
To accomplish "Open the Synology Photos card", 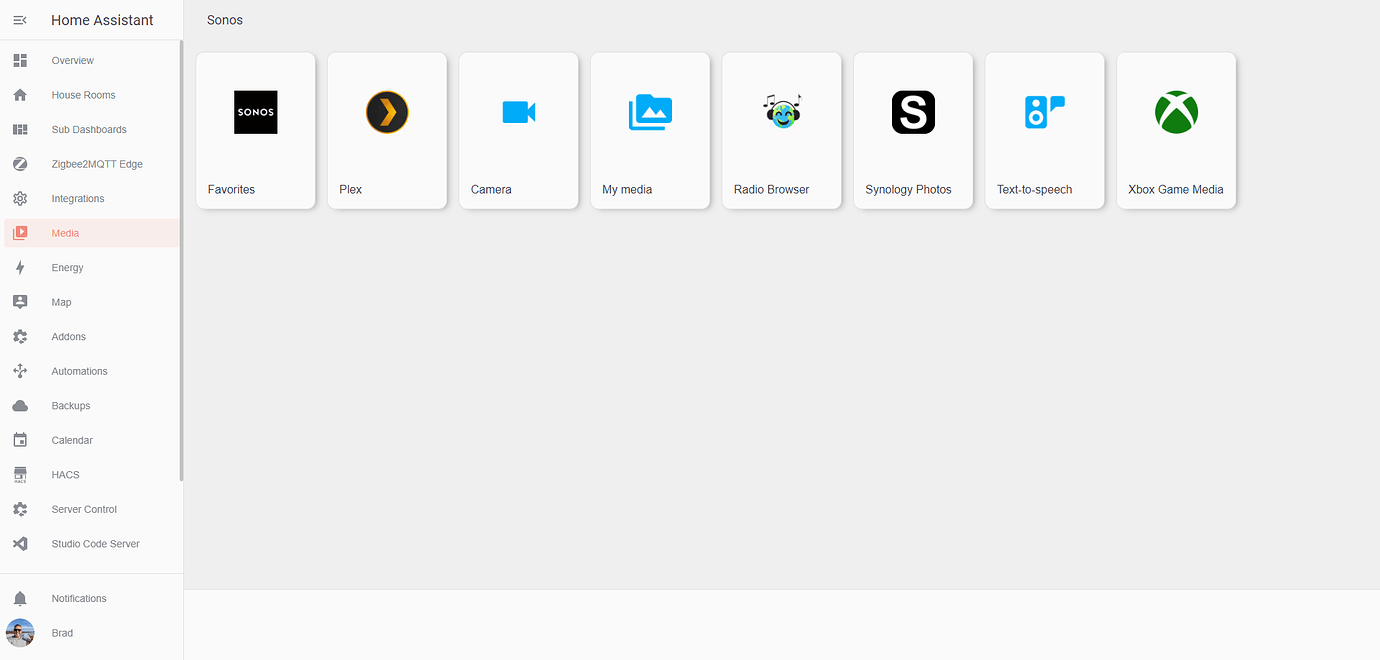I will (913, 130).
